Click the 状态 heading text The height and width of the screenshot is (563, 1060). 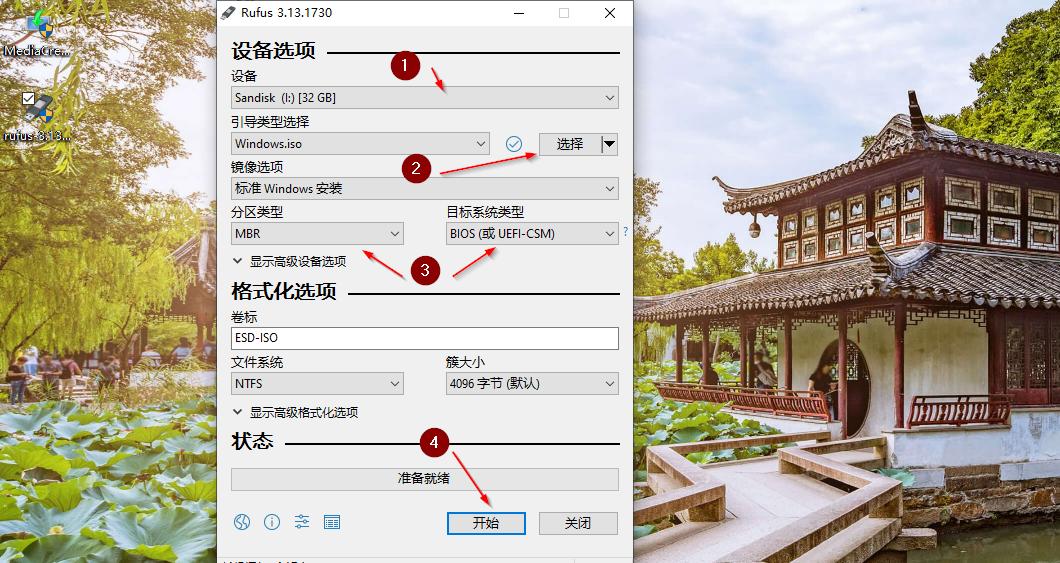point(252,441)
